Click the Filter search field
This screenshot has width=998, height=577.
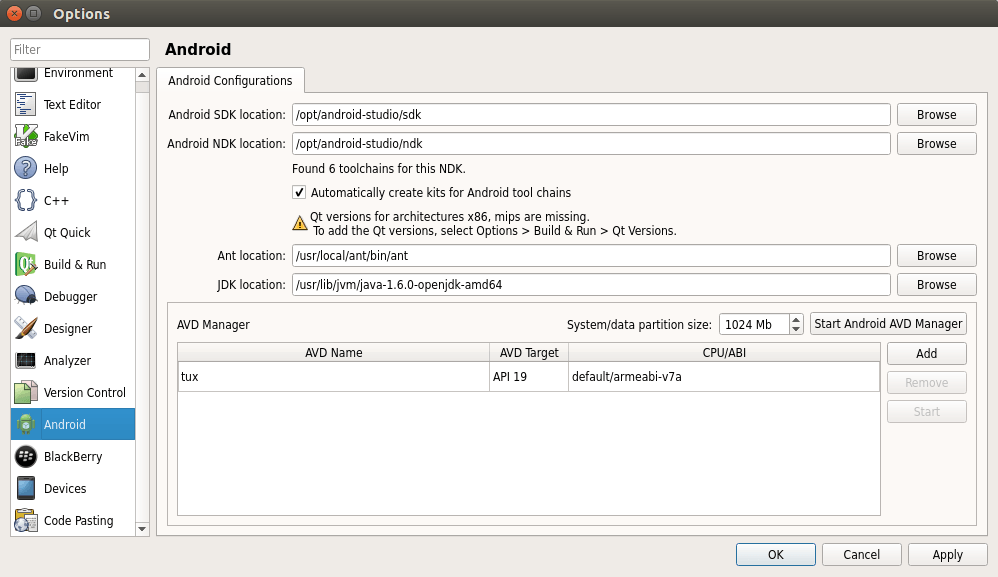pos(80,50)
